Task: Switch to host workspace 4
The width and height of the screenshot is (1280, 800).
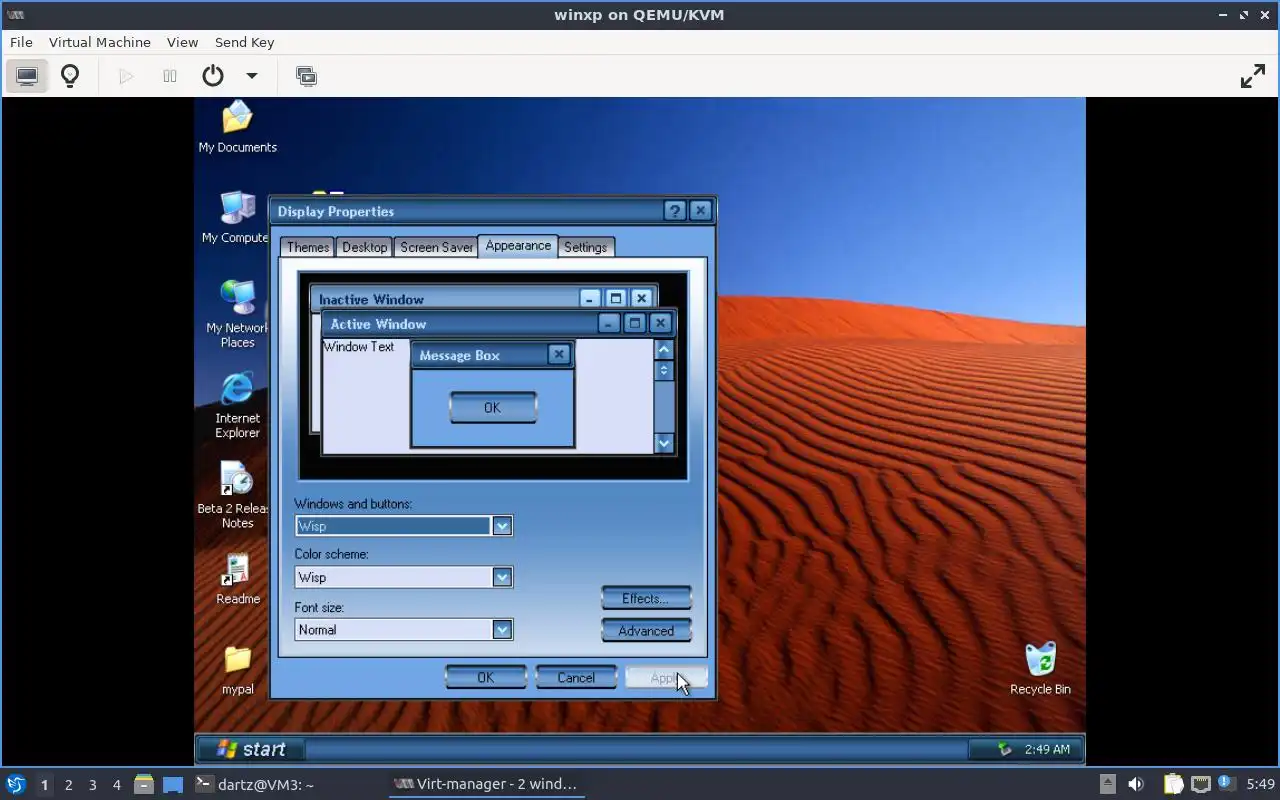Action: click(116, 785)
